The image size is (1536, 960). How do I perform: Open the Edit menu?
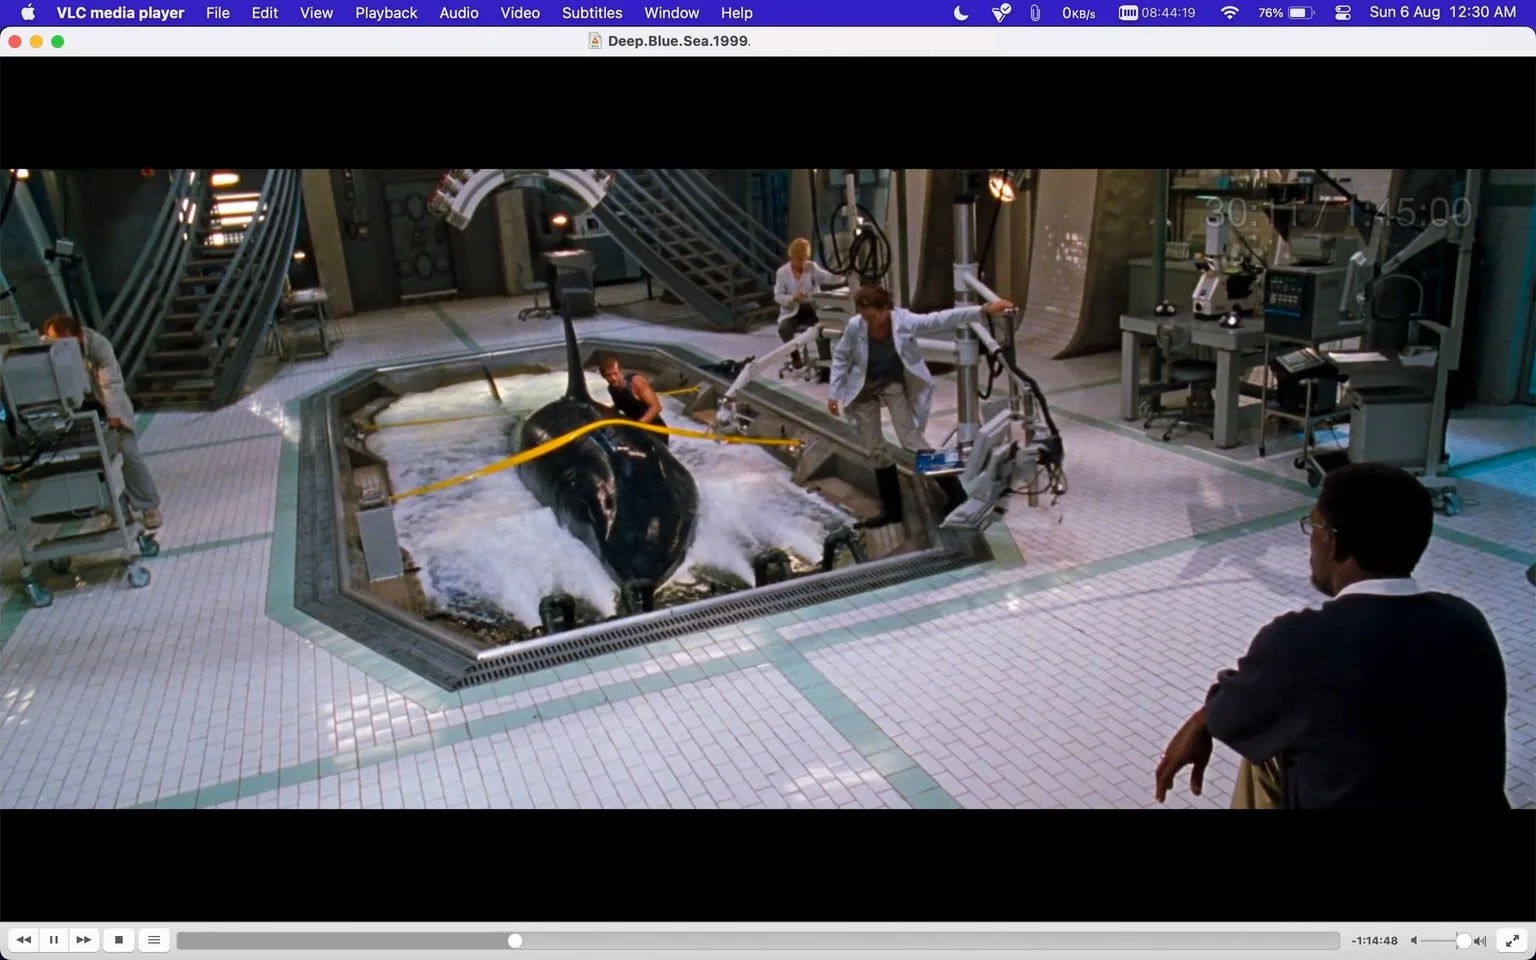265,13
